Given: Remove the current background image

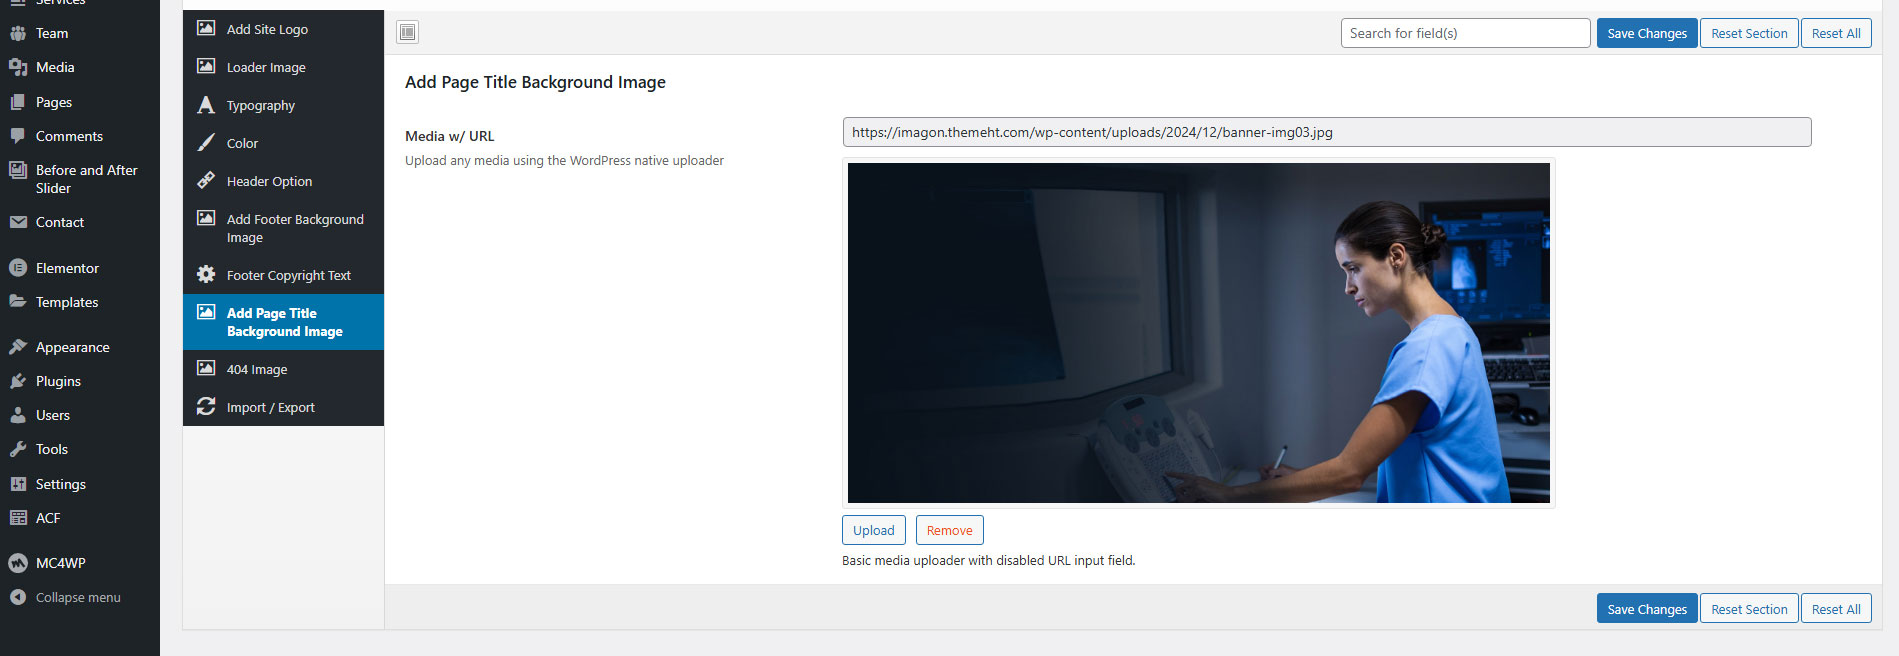Looking at the screenshot, I should 949,530.
